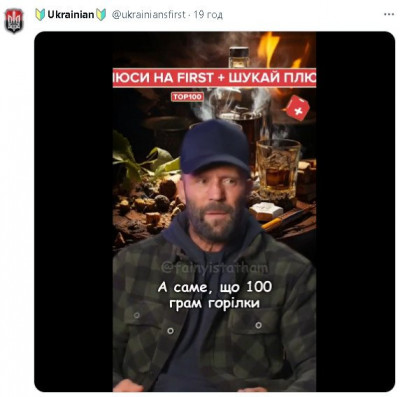Open the trident shield profile avatar

(14, 21)
